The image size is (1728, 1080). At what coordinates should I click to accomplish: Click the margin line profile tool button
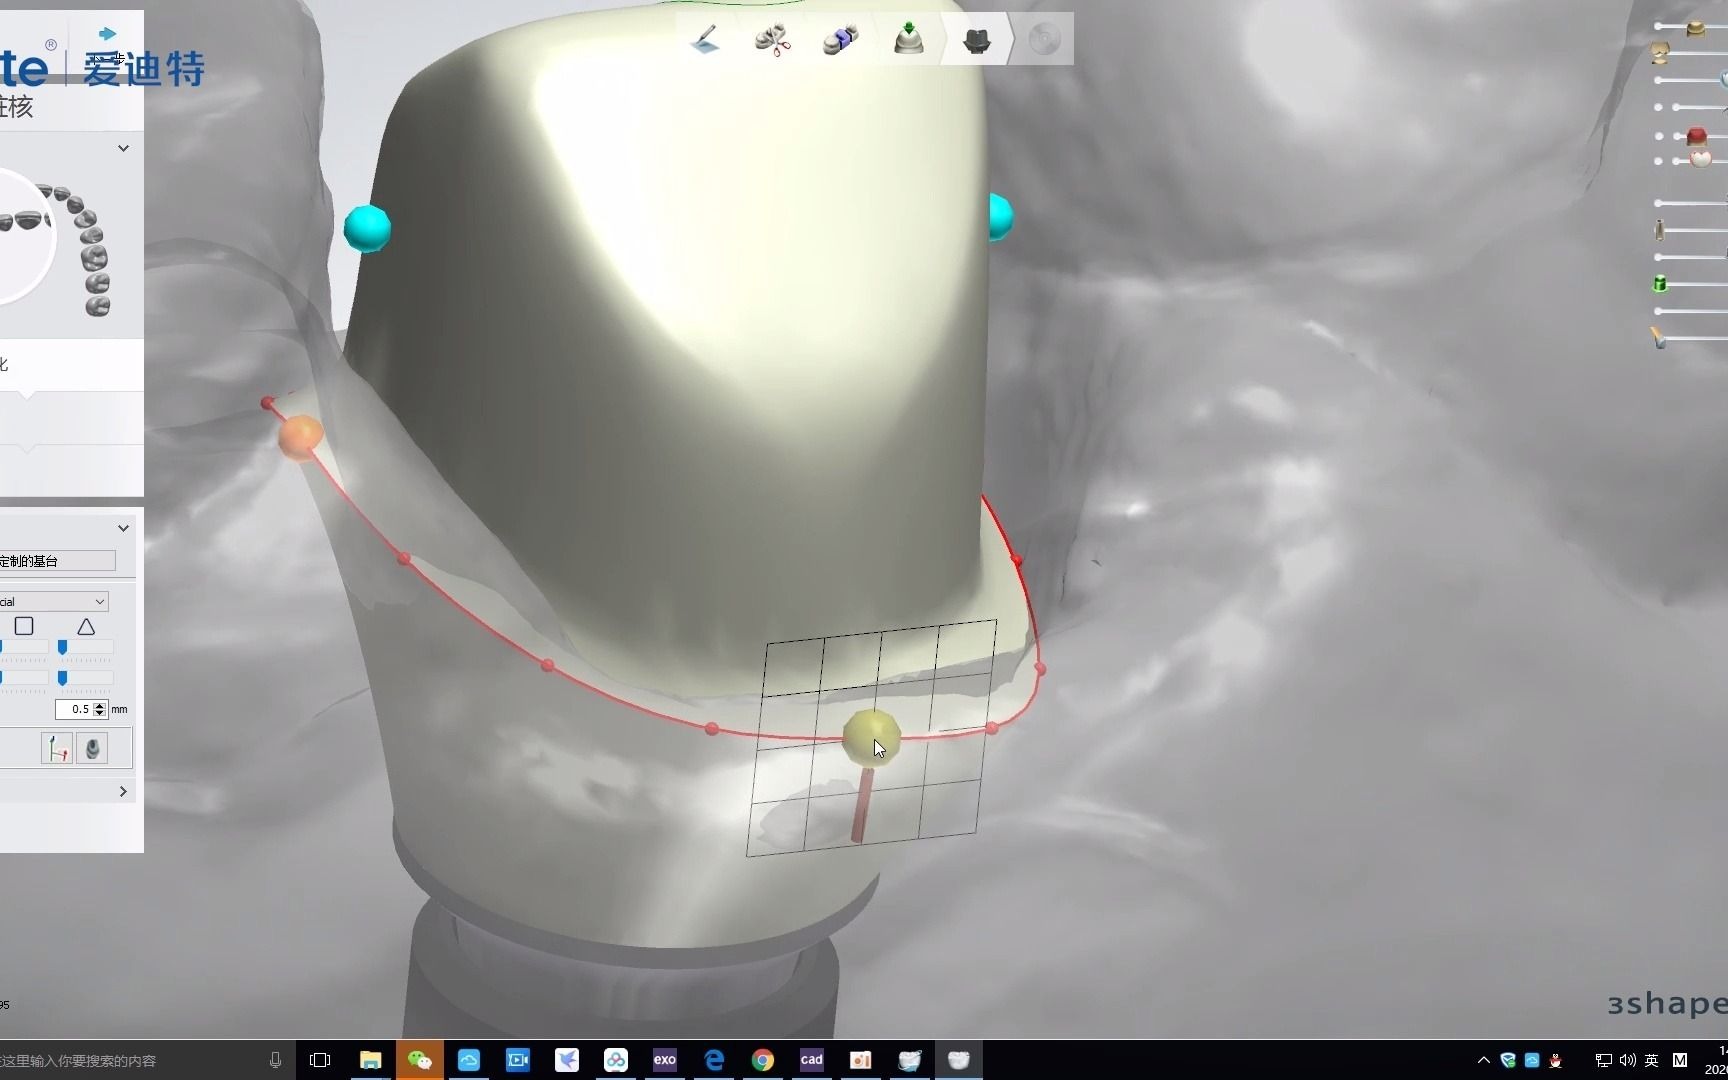(57, 748)
